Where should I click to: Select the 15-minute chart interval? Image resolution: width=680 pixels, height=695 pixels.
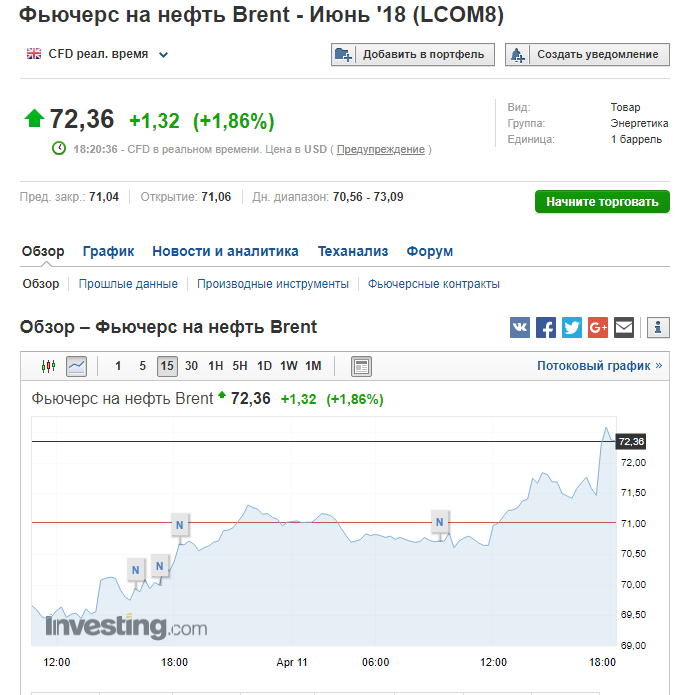click(x=166, y=366)
